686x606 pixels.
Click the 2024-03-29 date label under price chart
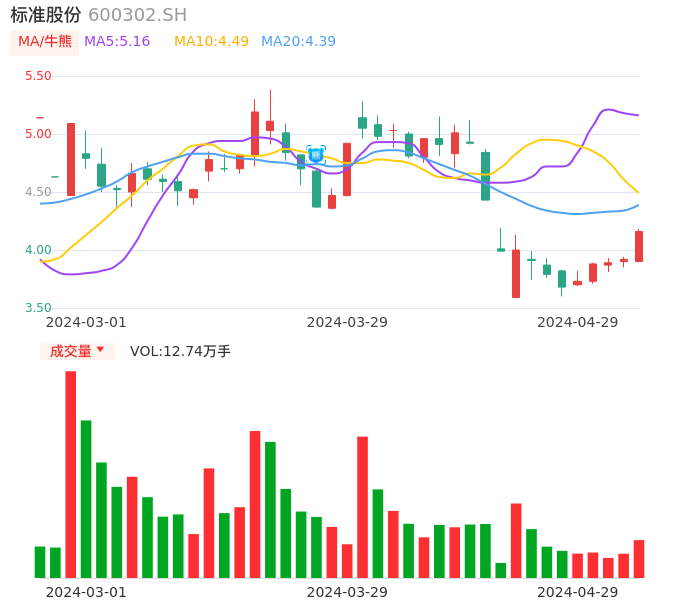coord(347,322)
